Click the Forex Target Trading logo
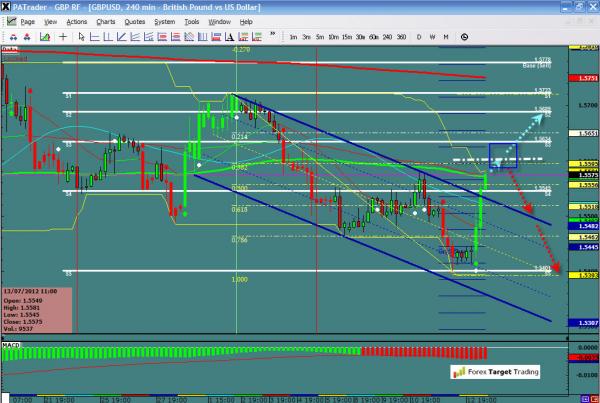600x403 pixels. coord(497,372)
